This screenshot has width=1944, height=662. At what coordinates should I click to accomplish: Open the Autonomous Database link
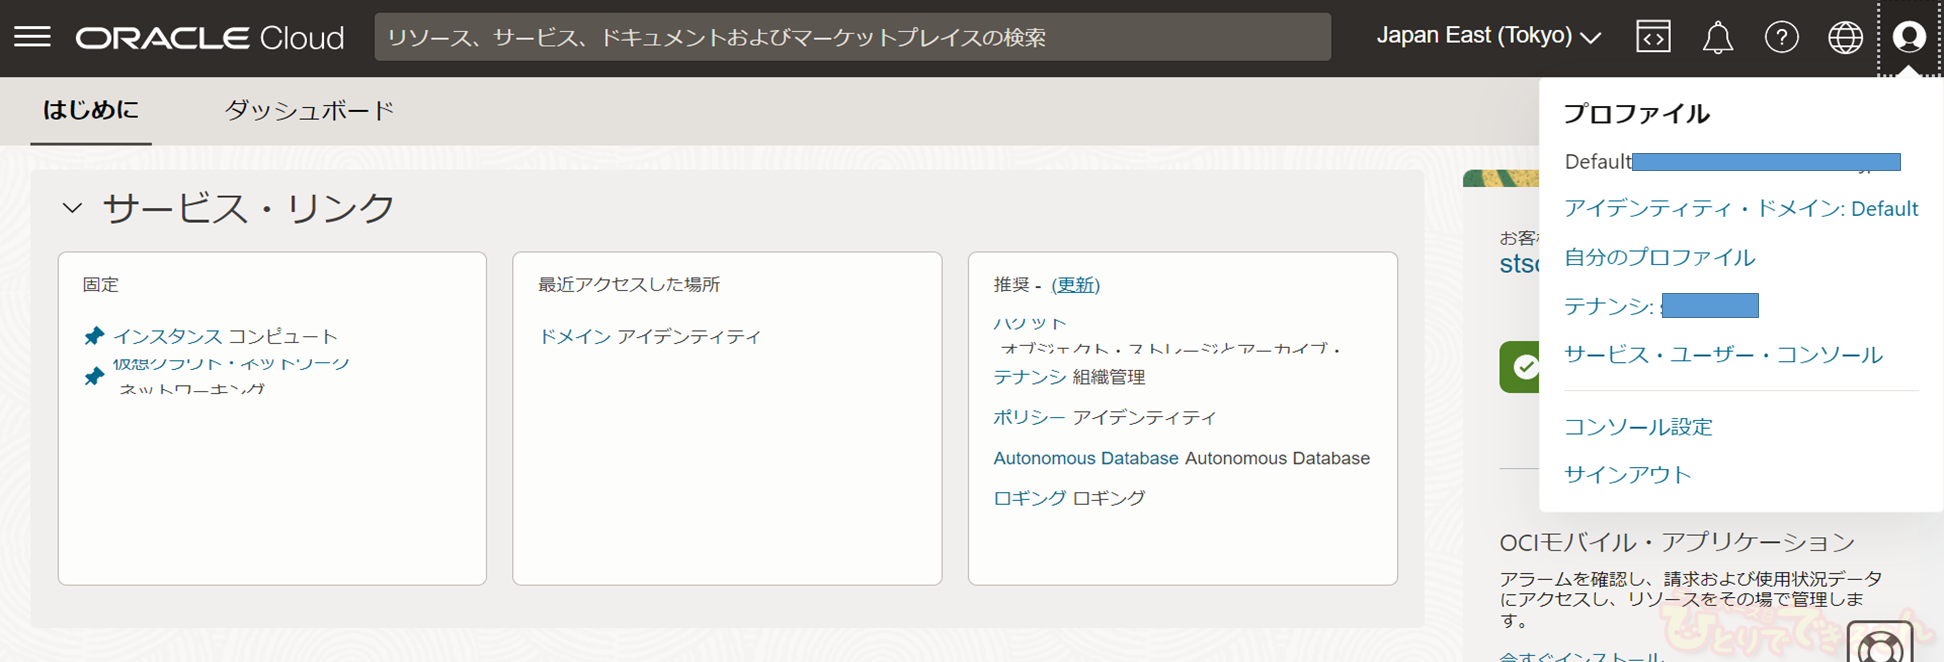(x=1085, y=458)
